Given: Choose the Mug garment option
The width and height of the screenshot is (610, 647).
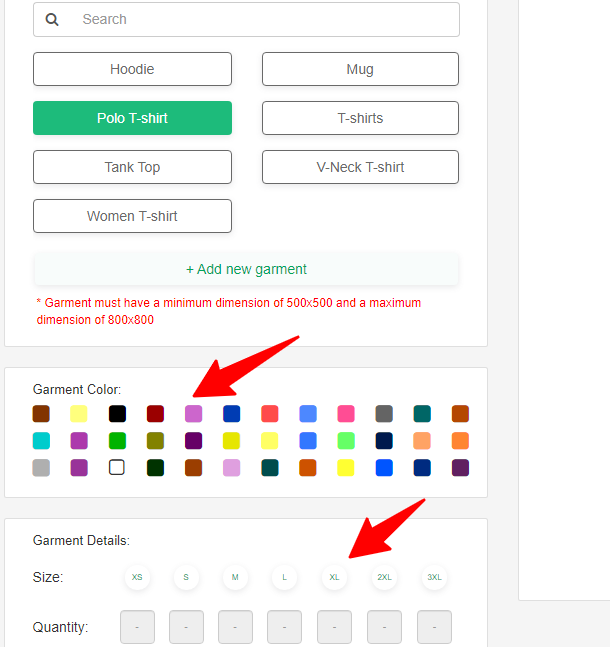Looking at the screenshot, I should 360,69.
